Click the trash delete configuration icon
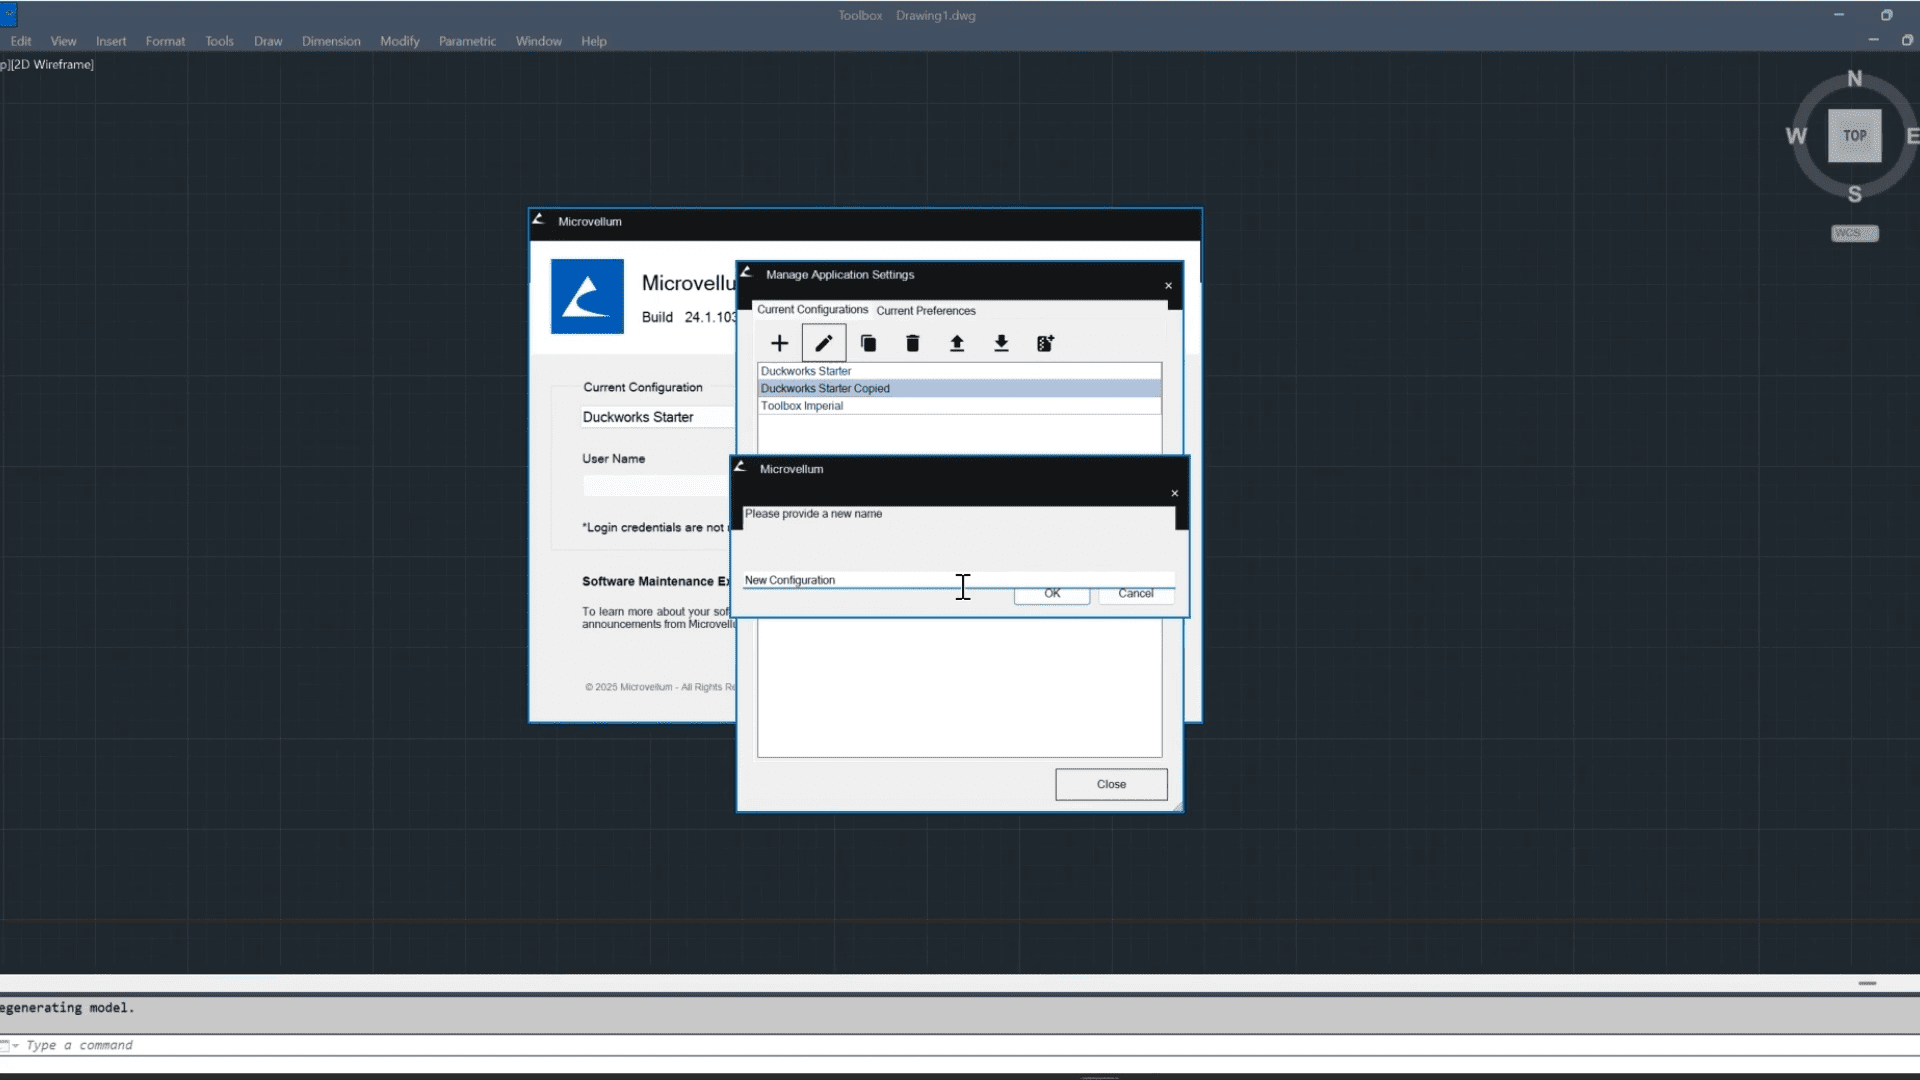The width and height of the screenshot is (1920, 1080). (x=912, y=343)
